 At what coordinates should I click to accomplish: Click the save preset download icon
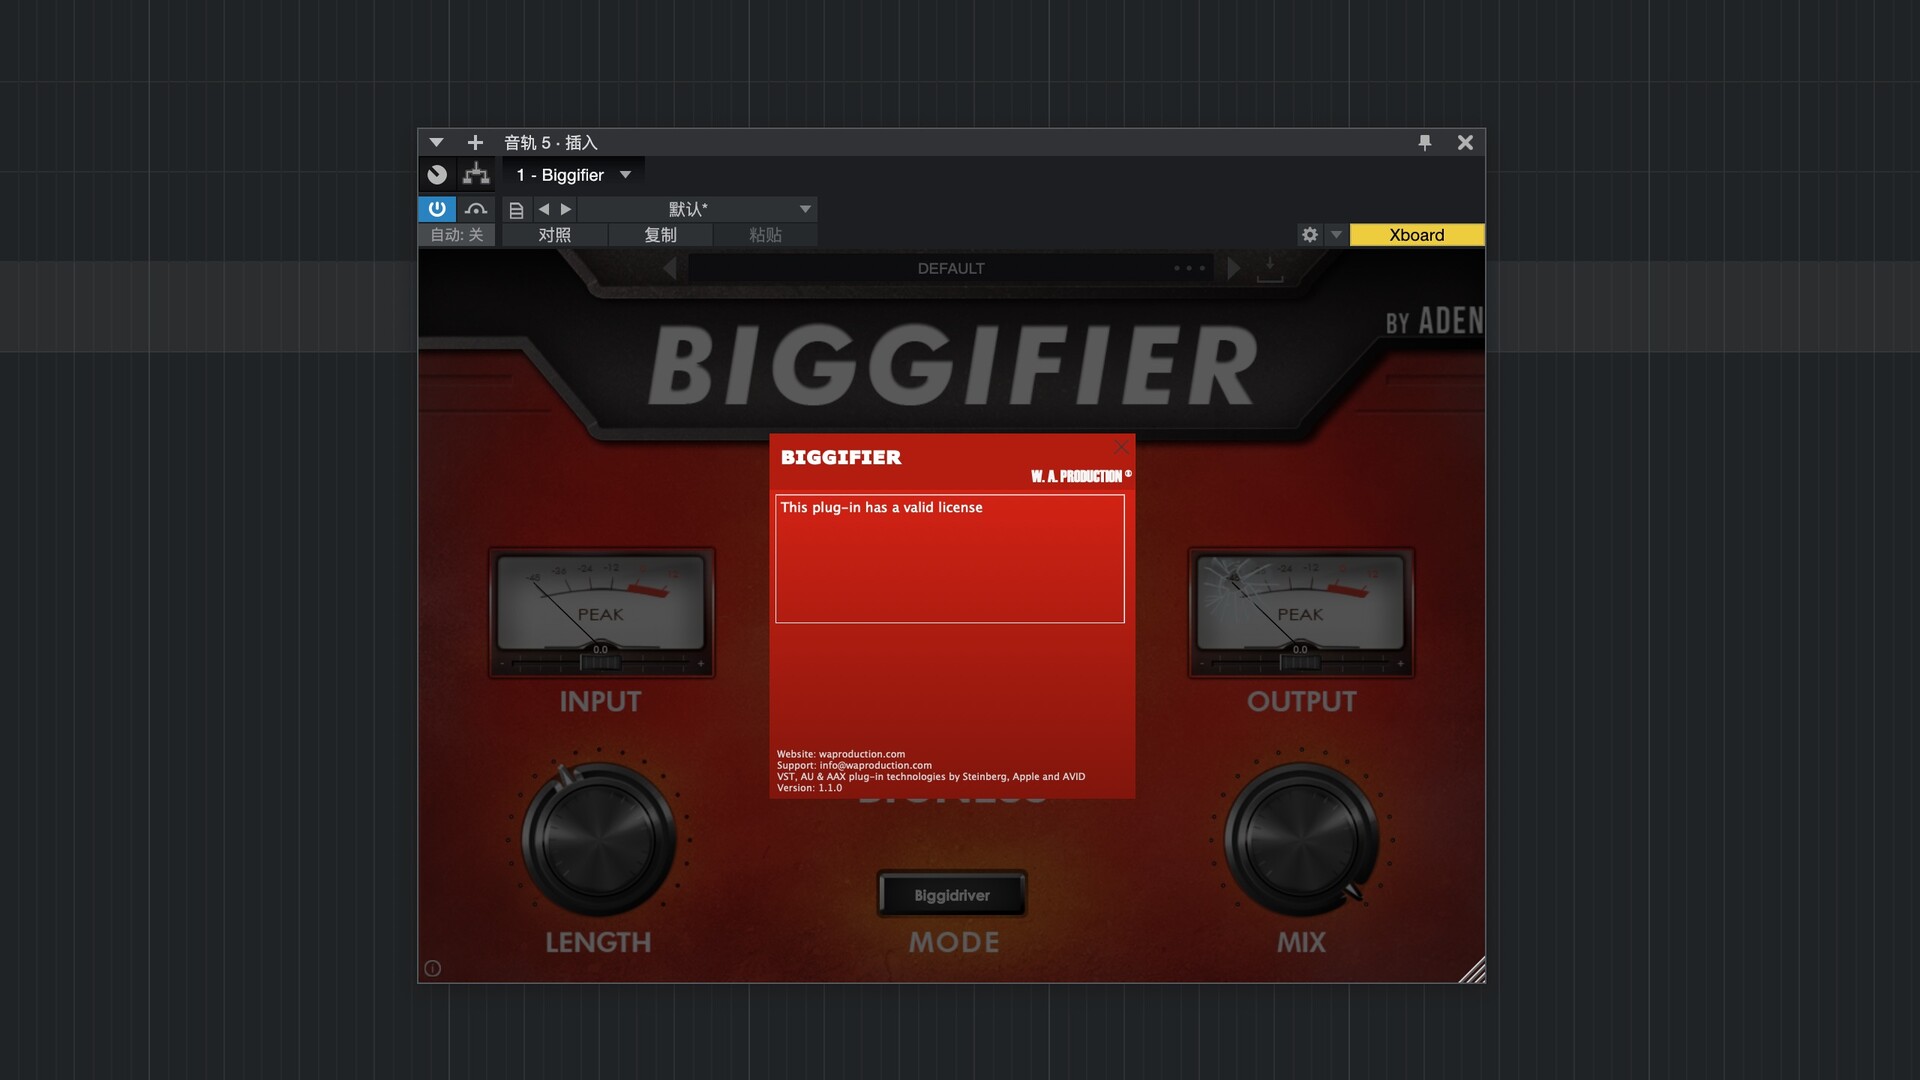[1269, 268]
